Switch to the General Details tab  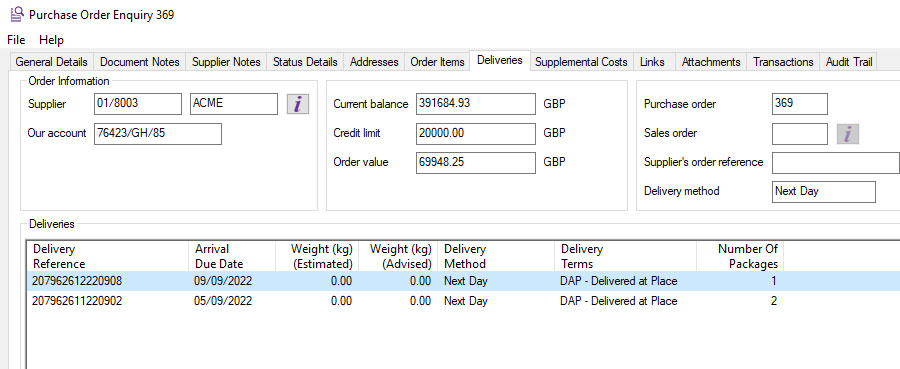[x=52, y=62]
